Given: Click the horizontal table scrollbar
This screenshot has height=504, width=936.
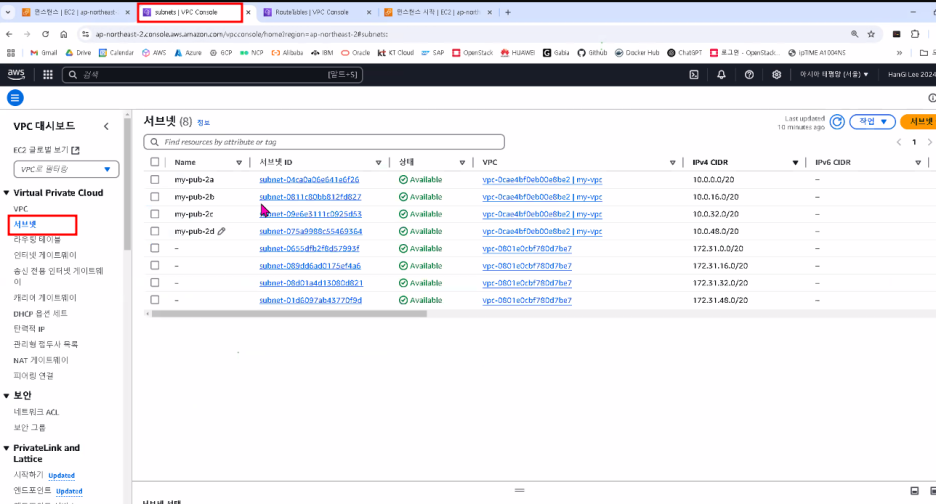Looking at the screenshot, I should click(289, 314).
